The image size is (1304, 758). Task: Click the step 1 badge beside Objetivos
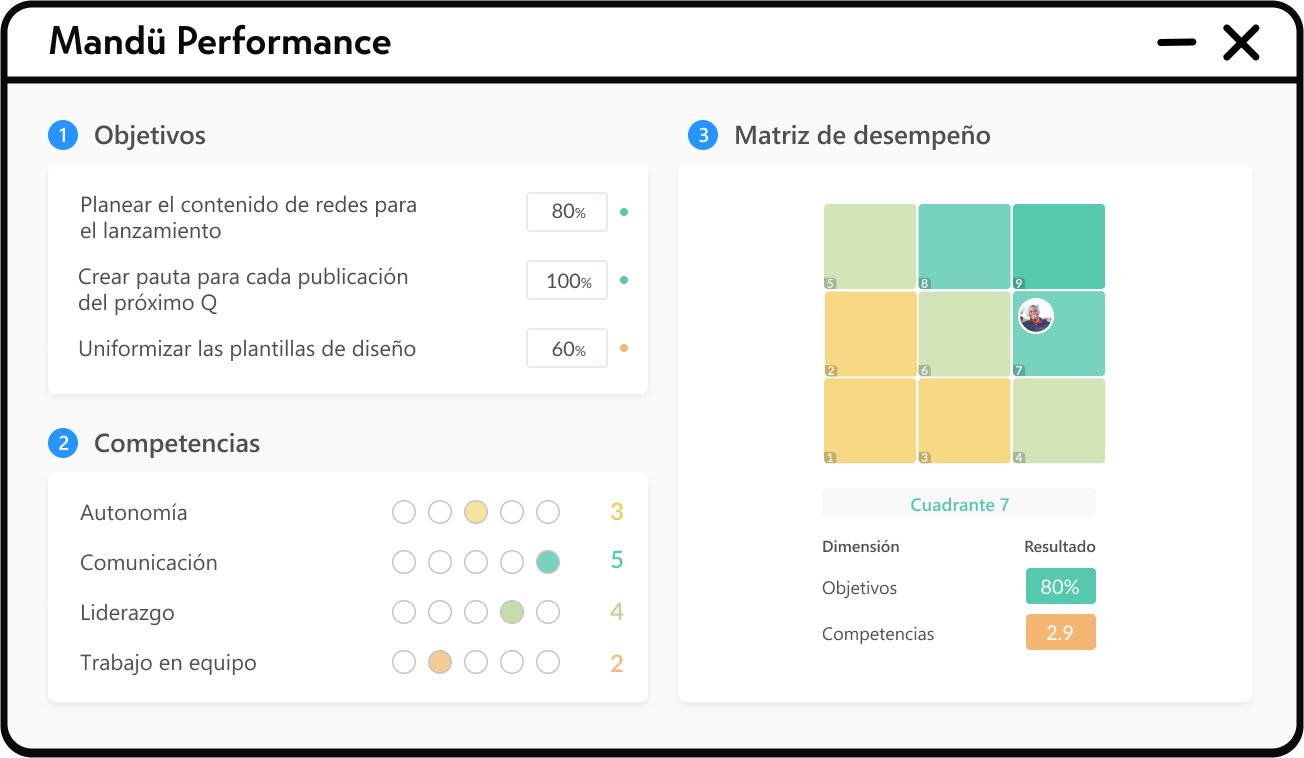point(63,135)
